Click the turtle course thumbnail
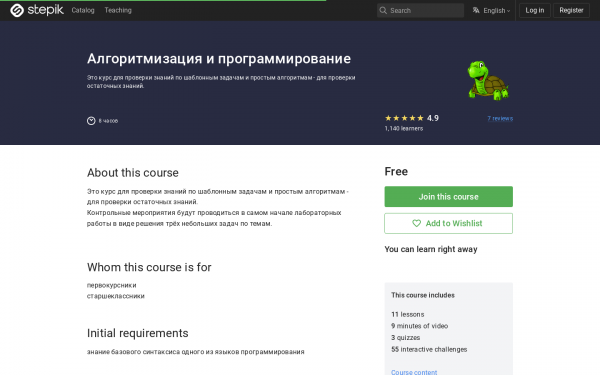 (488, 81)
